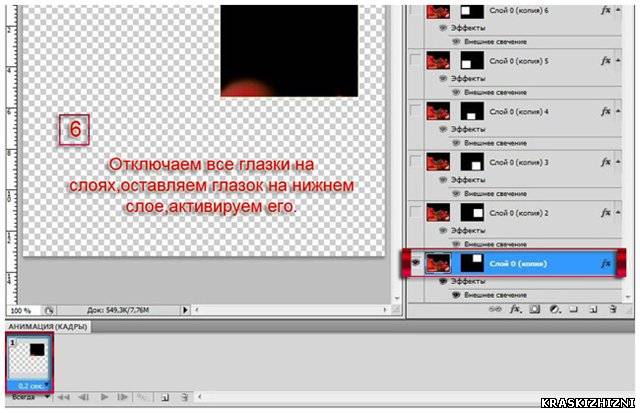Select layer name Слой 0 (копия) 5
This screenshot has width=640, height=413.
point(518,61)
